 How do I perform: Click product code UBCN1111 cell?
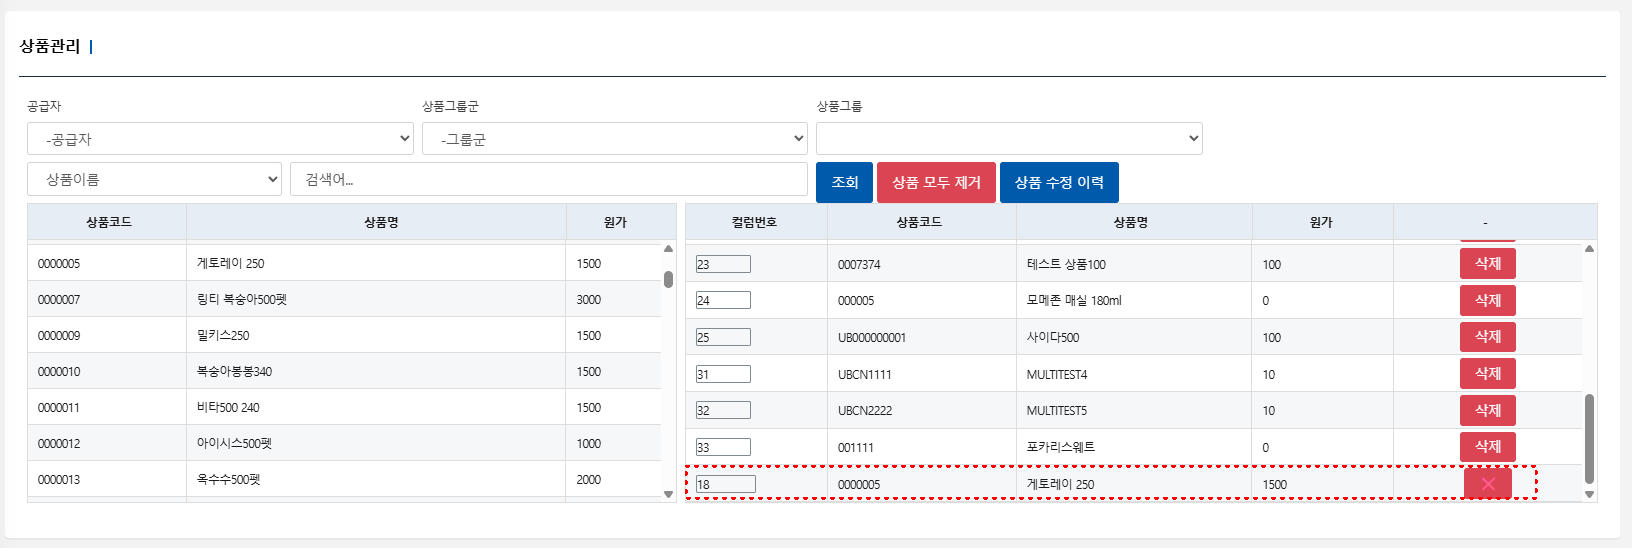[x=922, y=374]
